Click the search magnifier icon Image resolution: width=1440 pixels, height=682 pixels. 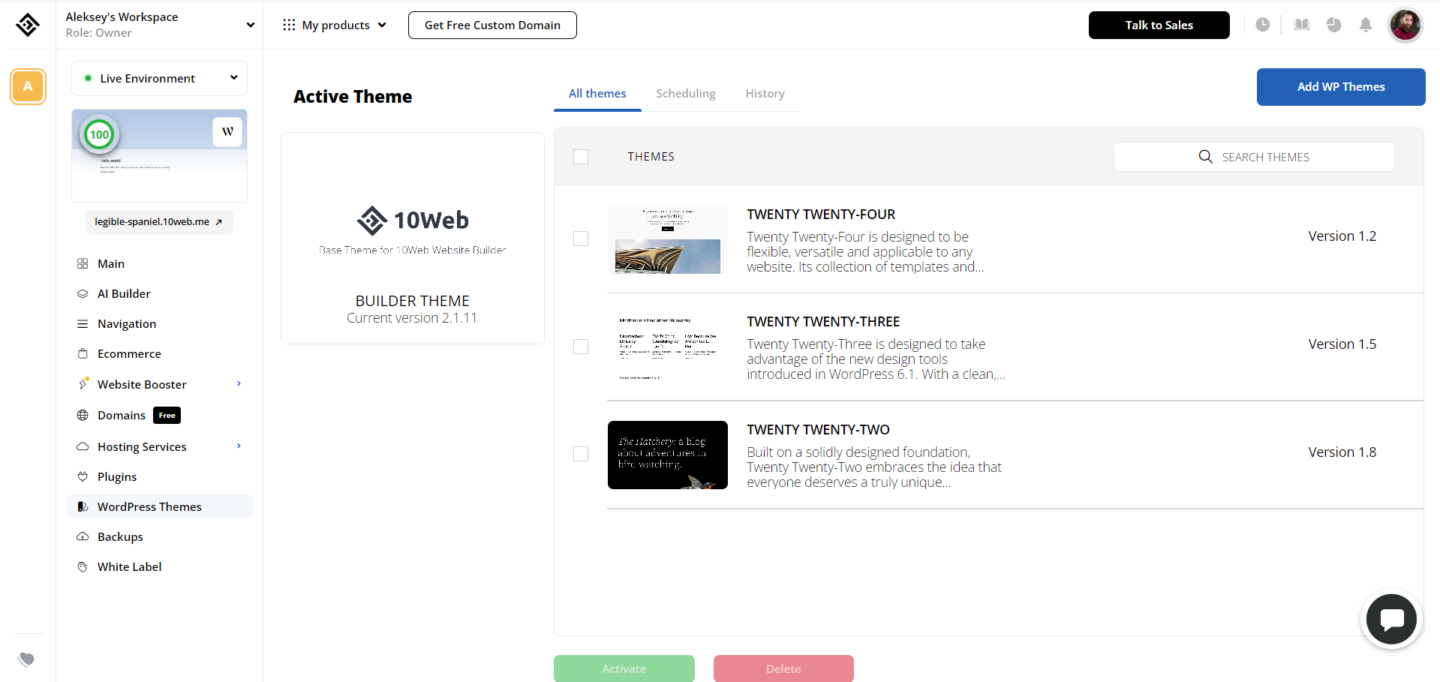coord(1206,157)
